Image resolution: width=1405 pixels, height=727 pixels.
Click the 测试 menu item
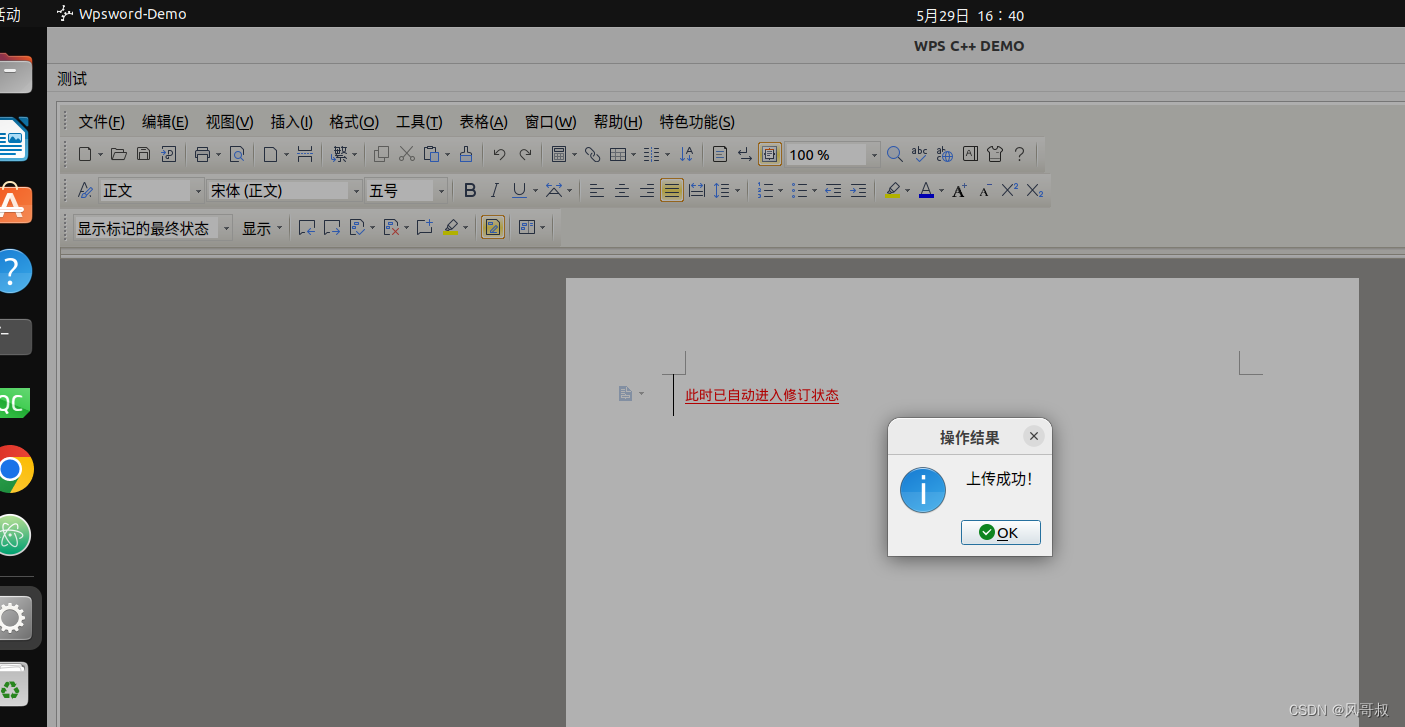pyautogui.click(x=72, y=79)
